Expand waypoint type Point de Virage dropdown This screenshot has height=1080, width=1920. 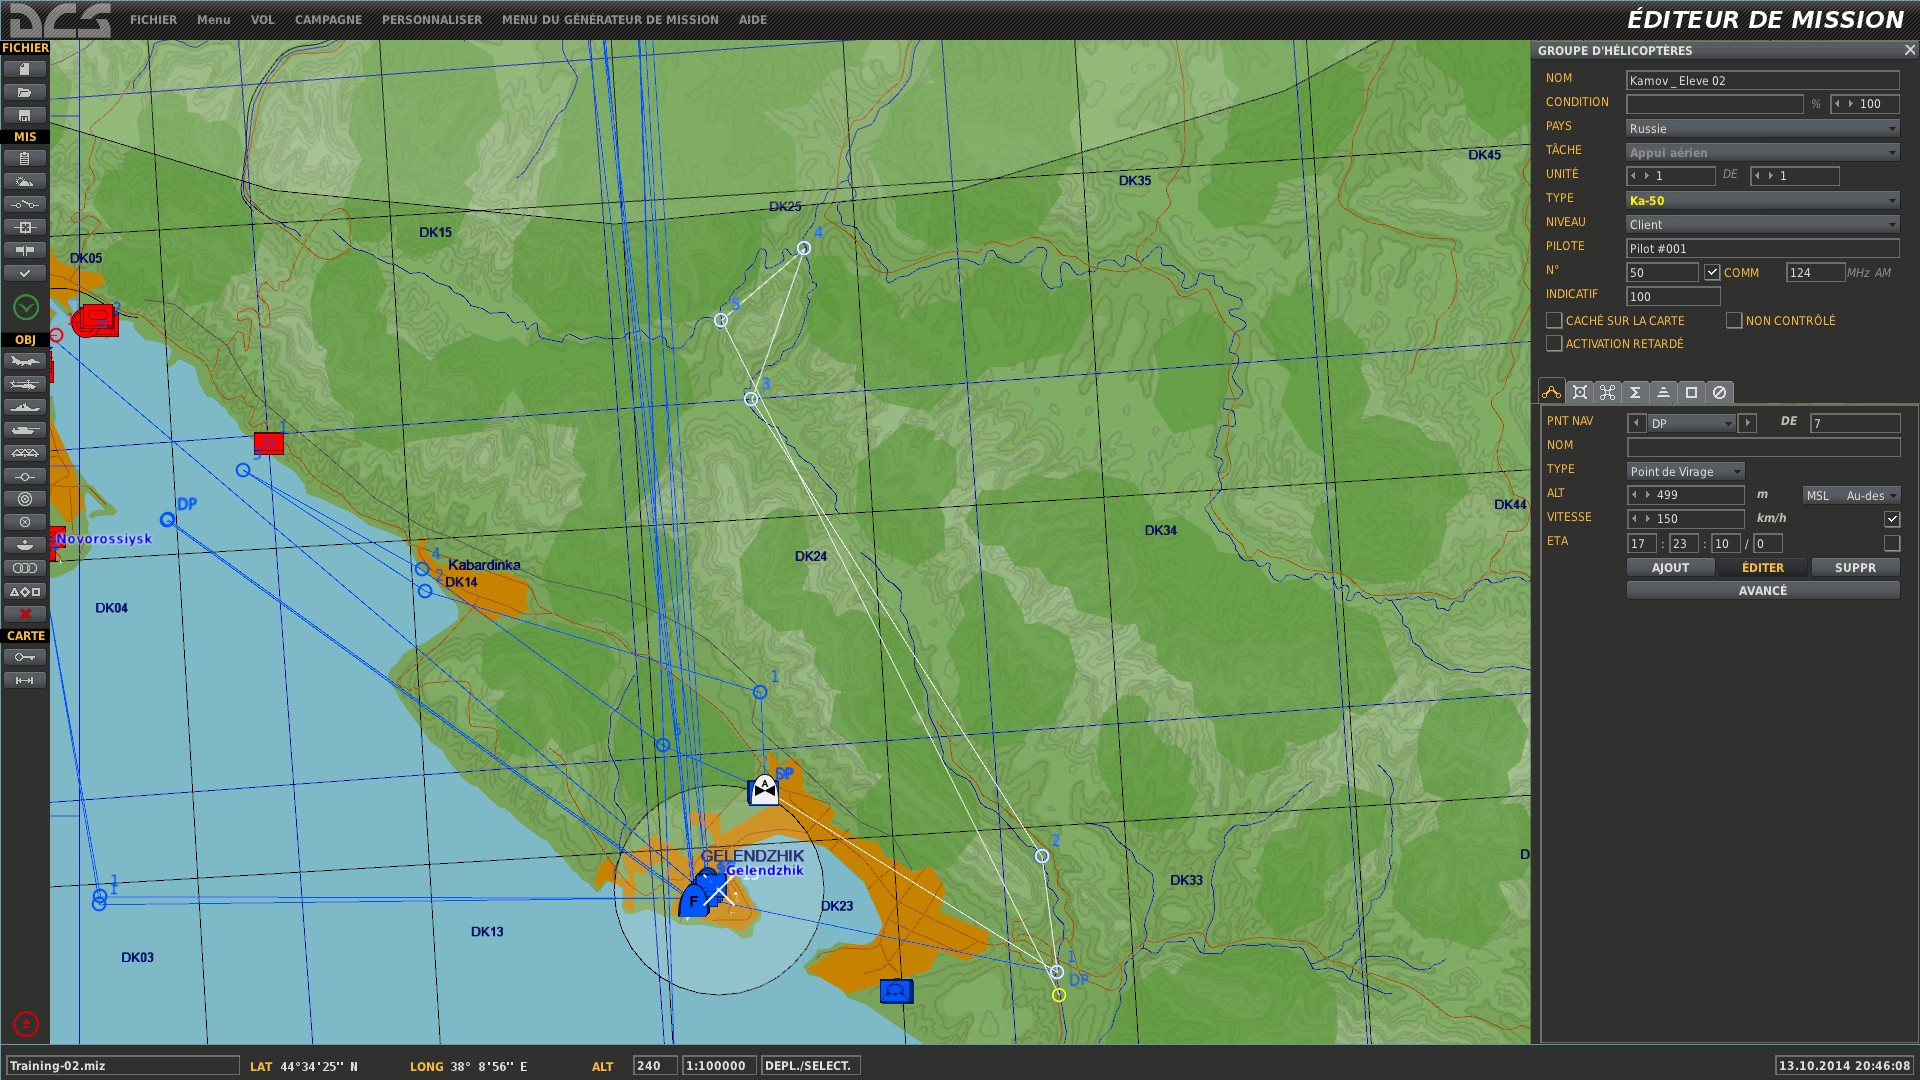click(1686, 471)
